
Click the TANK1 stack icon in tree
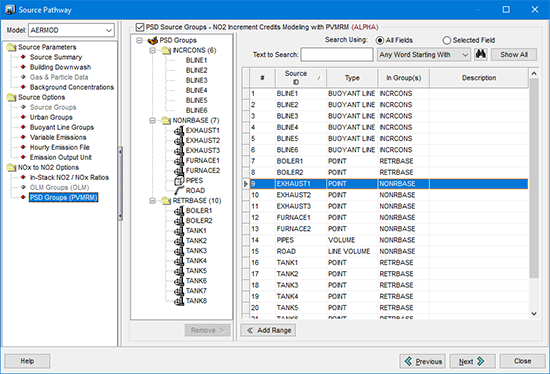(179, 231)
